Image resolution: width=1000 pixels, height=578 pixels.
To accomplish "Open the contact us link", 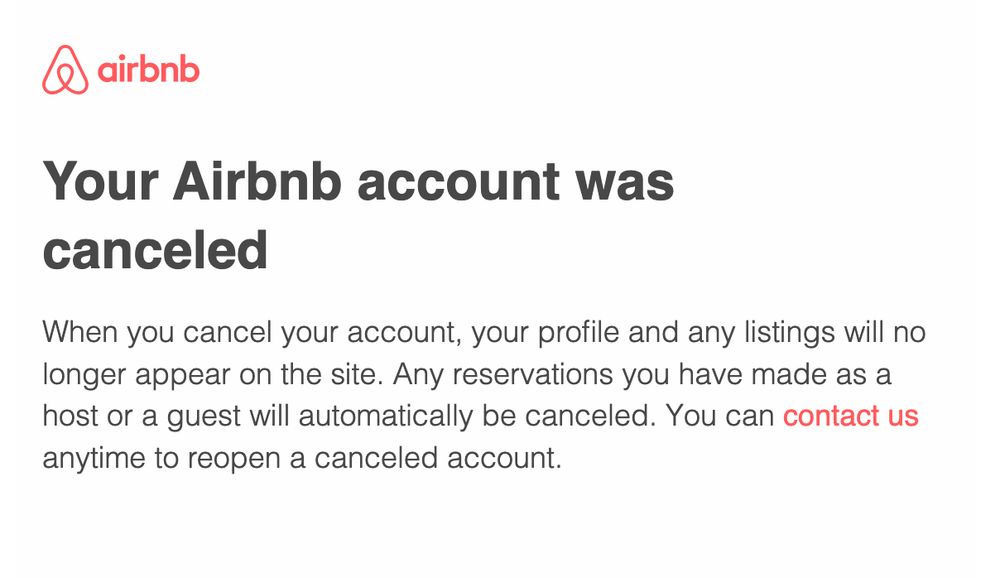I will pyautogui.click(x=851, y=416).
